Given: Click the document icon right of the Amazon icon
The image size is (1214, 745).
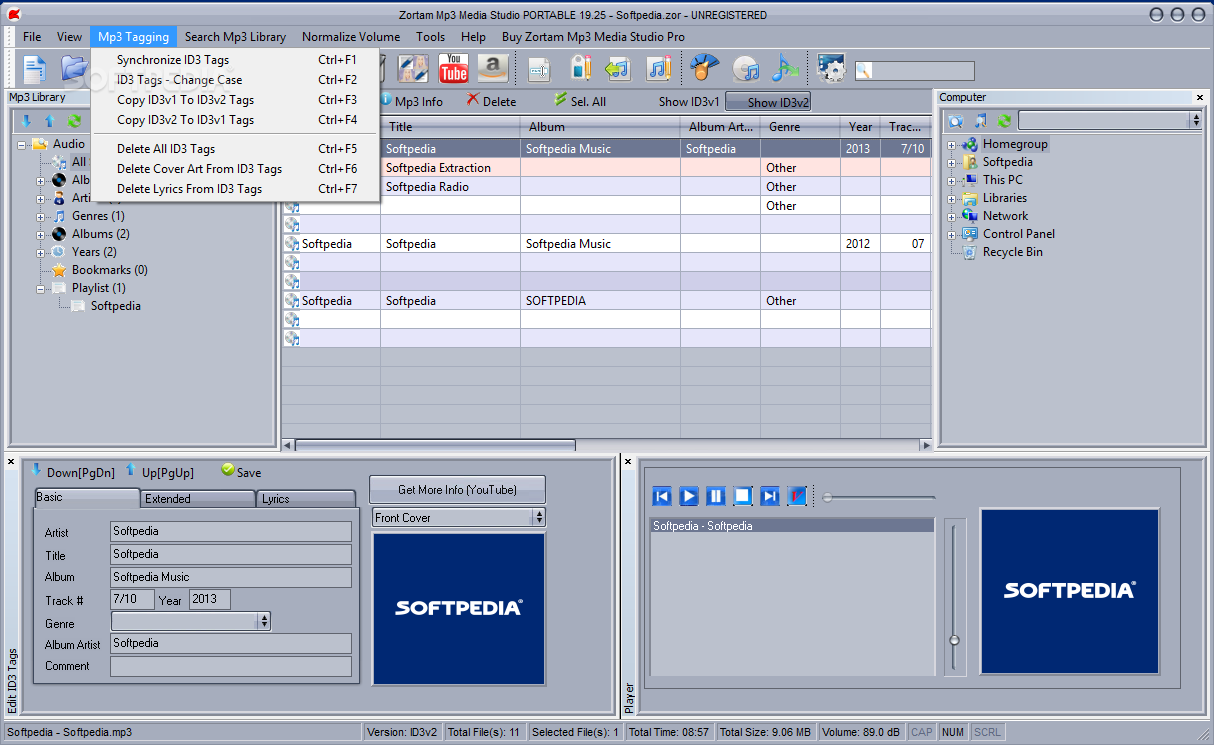Looking at the screenshot, I should pyautogui.click(x=540, y=68).
